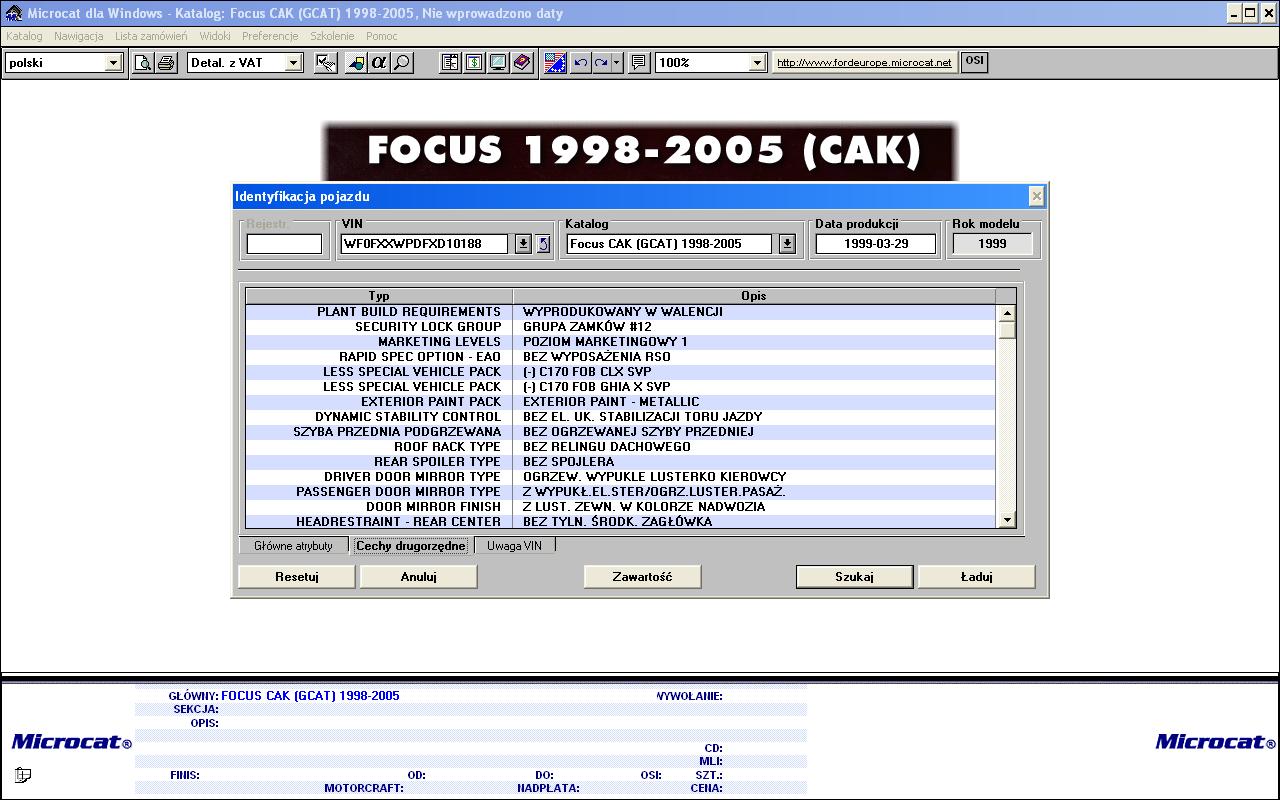Click the attribute list scroll-up arrow
Viewport: 1280px width, 800px height.
pyautogui.click(x=1007, y=313)
